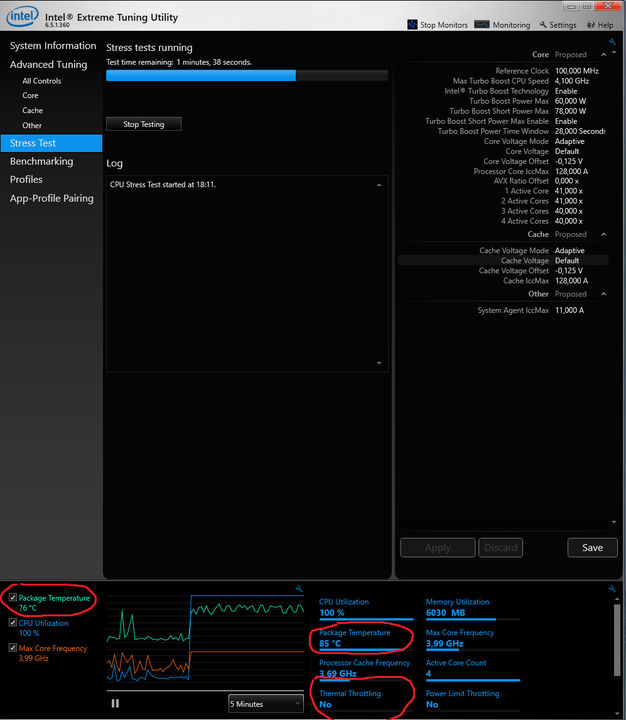Click the Max Core Frequency 3,99 GHz readout
The image size is (626, 720).
pyautogui.click(x=472, y=638)
